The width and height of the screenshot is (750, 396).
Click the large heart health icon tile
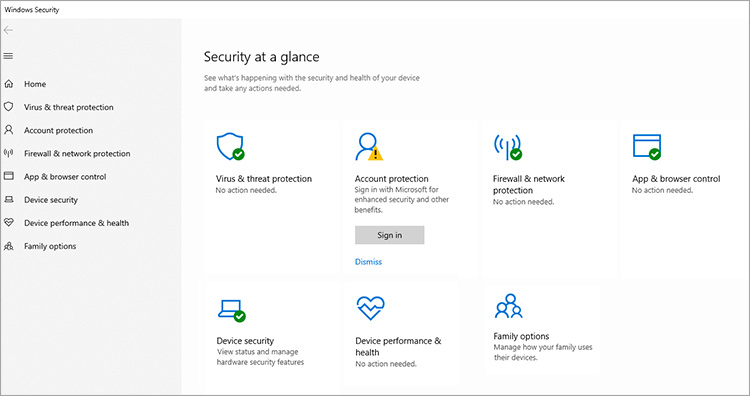click(x=371, y=308)
